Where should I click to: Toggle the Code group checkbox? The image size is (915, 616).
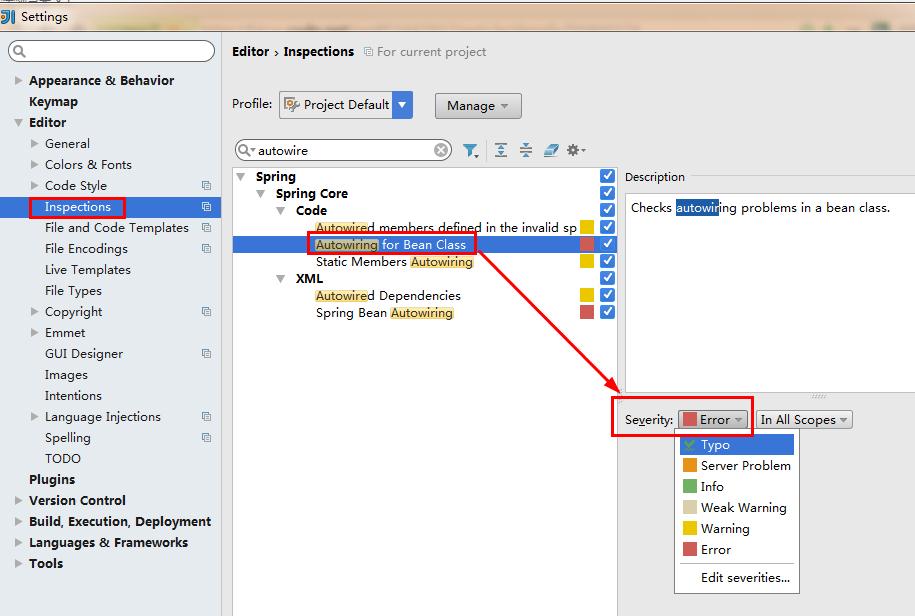click(x=607, y=209)
